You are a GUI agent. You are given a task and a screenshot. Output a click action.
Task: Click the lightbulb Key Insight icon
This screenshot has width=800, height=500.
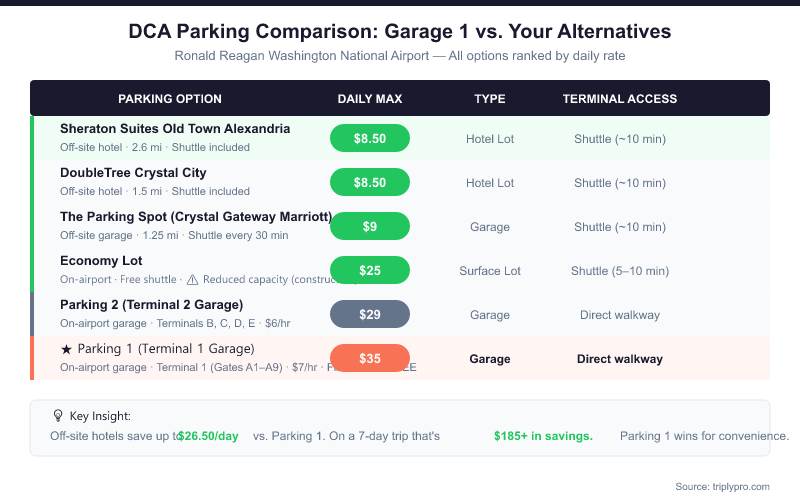coord(58,415)
